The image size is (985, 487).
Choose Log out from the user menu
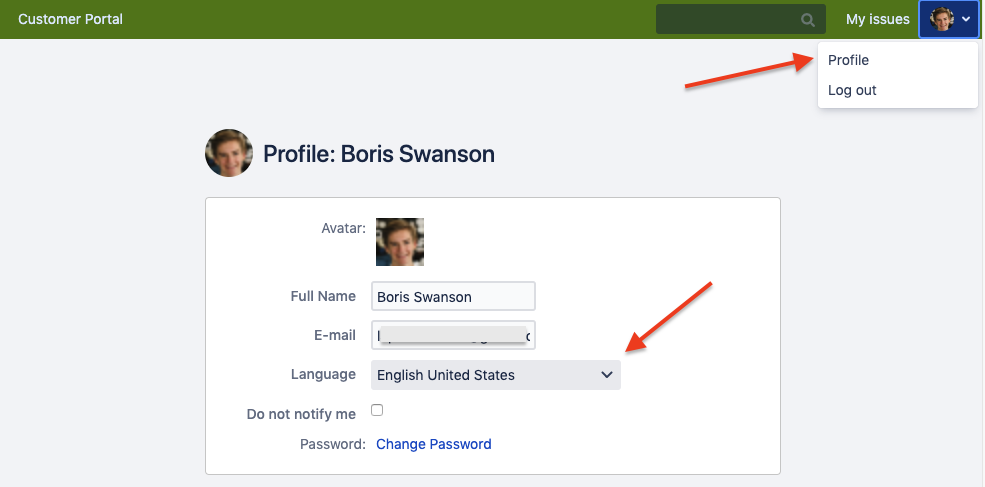pos(852,90)
